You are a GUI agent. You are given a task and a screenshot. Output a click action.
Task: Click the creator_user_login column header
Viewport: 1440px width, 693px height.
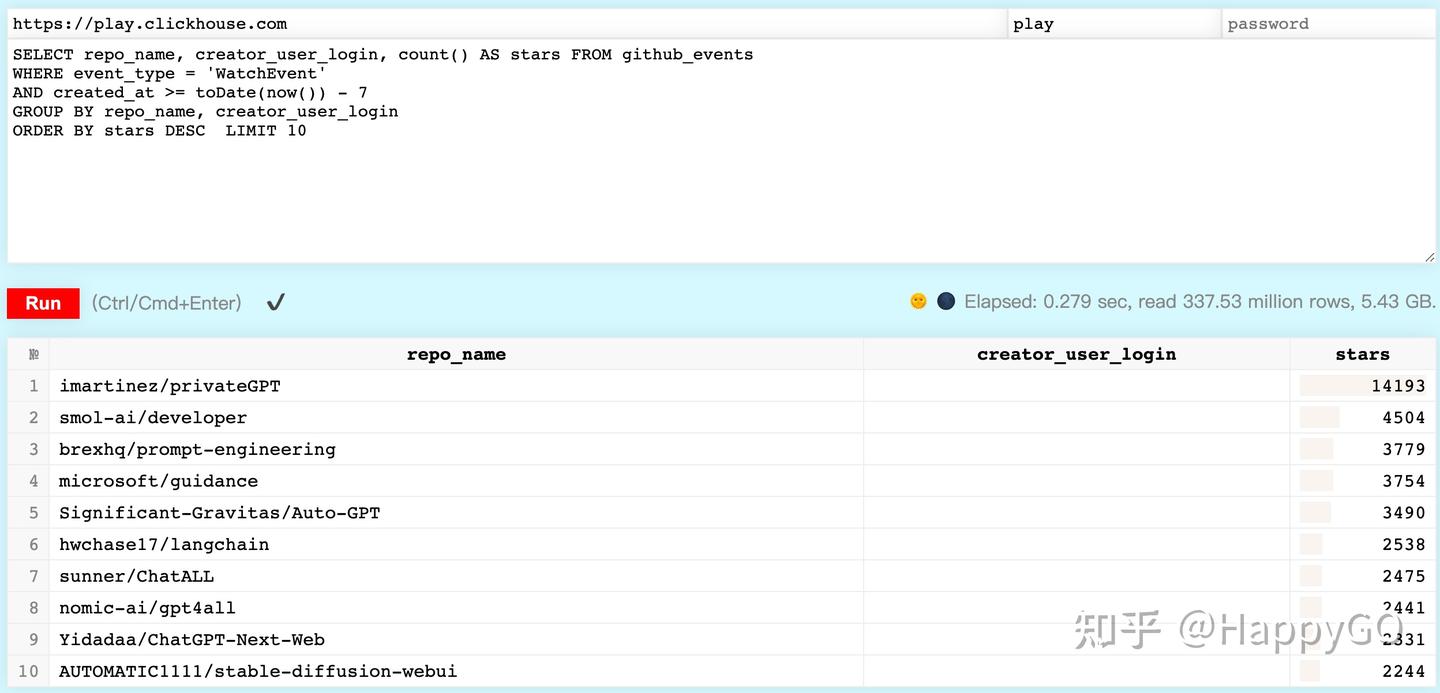[x=1076, y=354]
